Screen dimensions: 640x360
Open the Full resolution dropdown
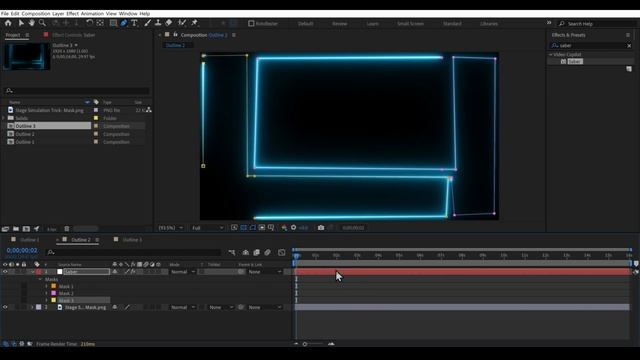[x=207, y=228]
